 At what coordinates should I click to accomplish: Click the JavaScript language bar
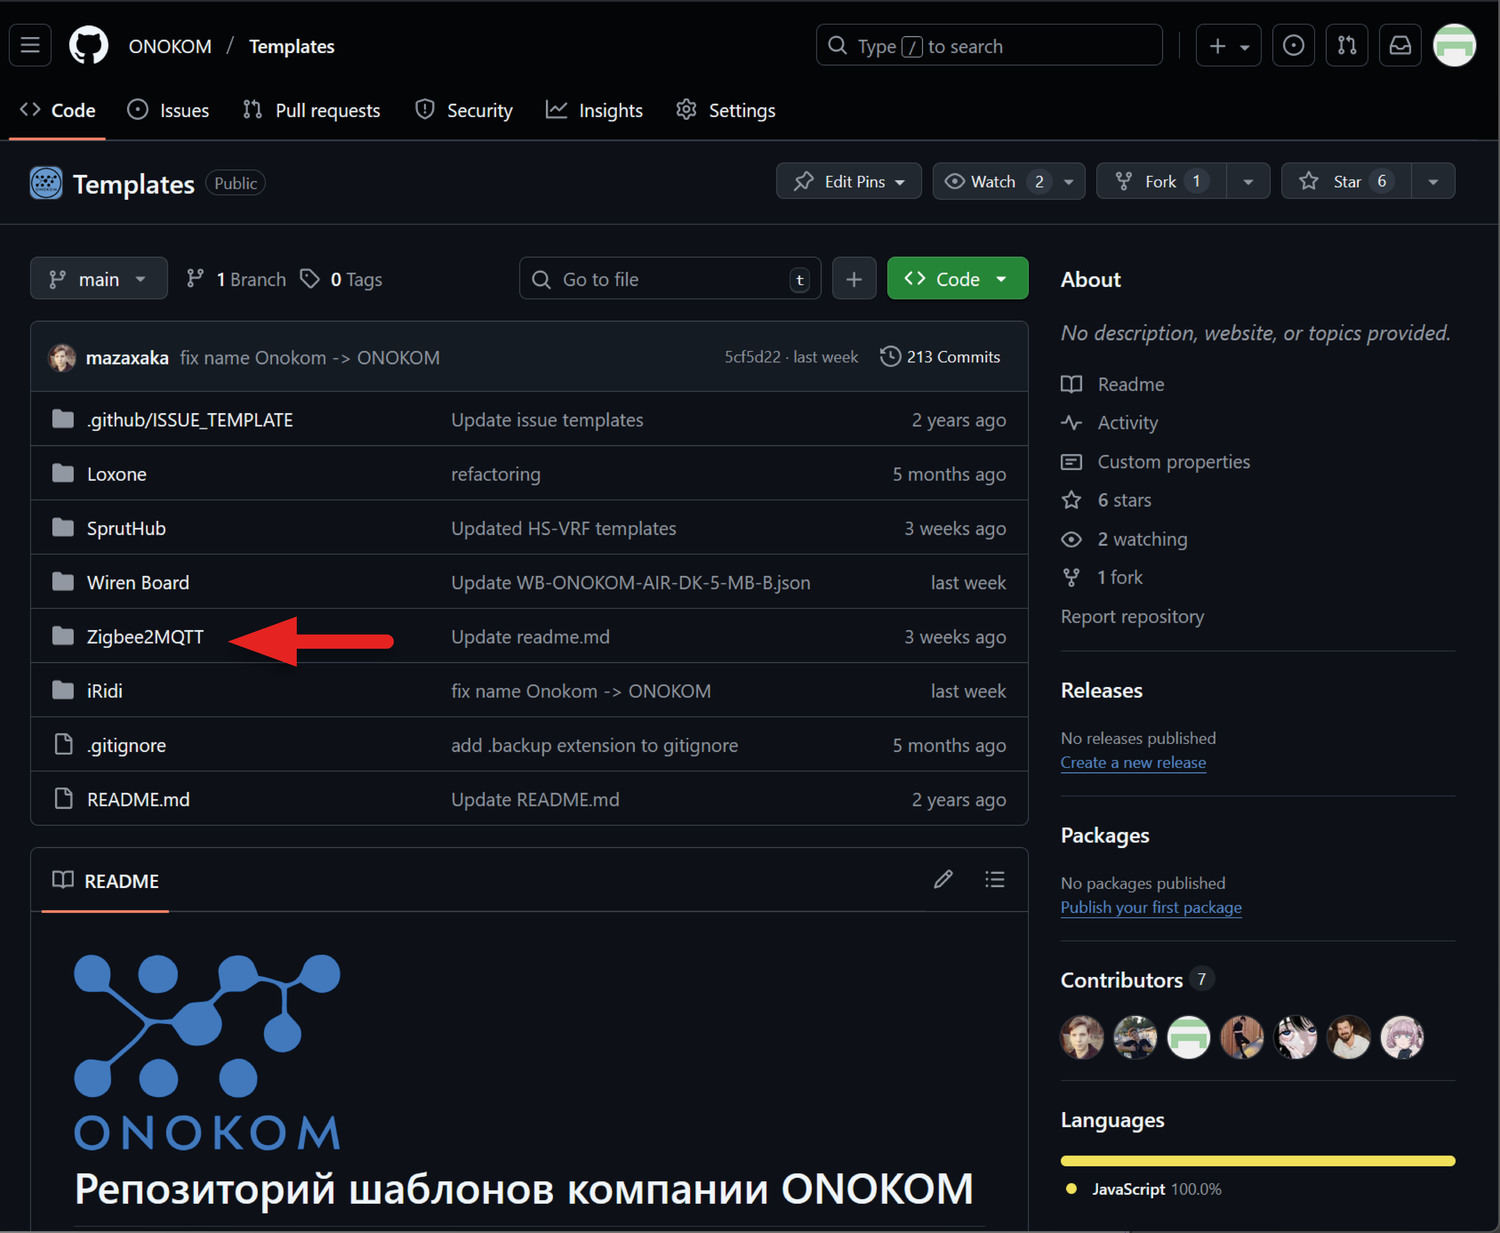1257,1160
